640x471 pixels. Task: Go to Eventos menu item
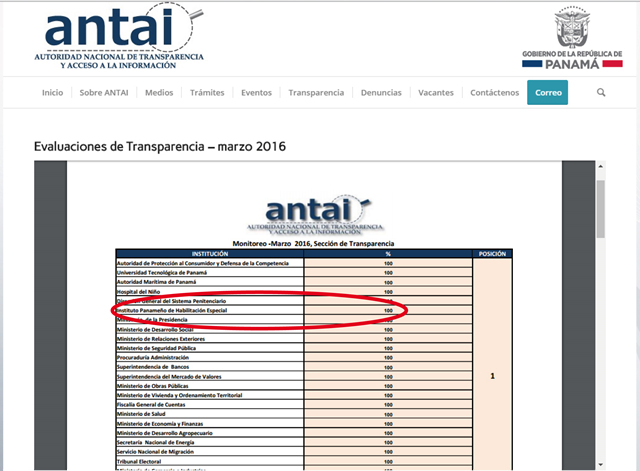point(256,93)
